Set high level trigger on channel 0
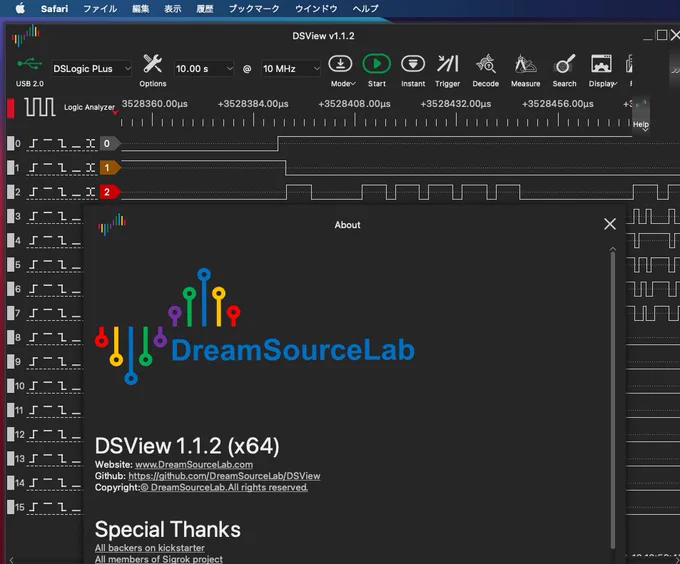Image resolution: width=680 pixels, height=564 pixels. point(48,142)
